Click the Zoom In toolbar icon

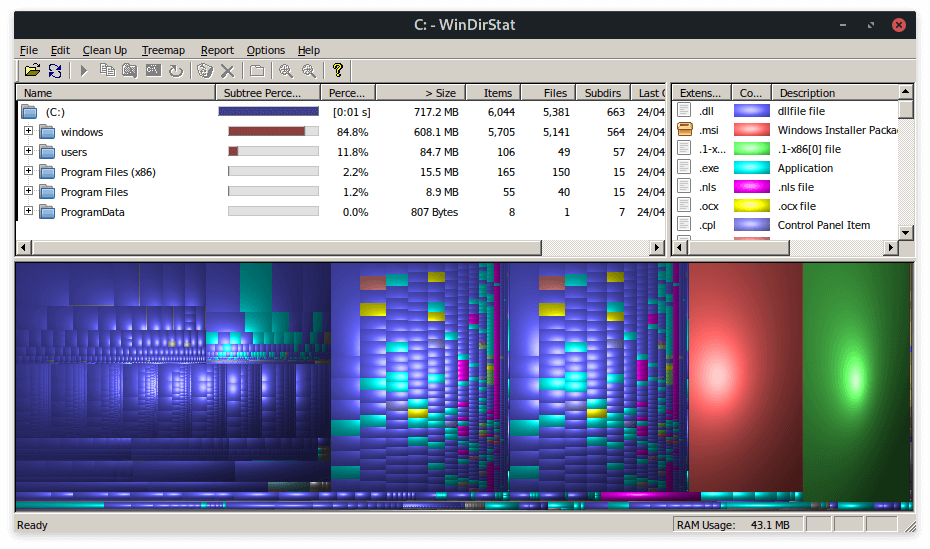point(286,71)
